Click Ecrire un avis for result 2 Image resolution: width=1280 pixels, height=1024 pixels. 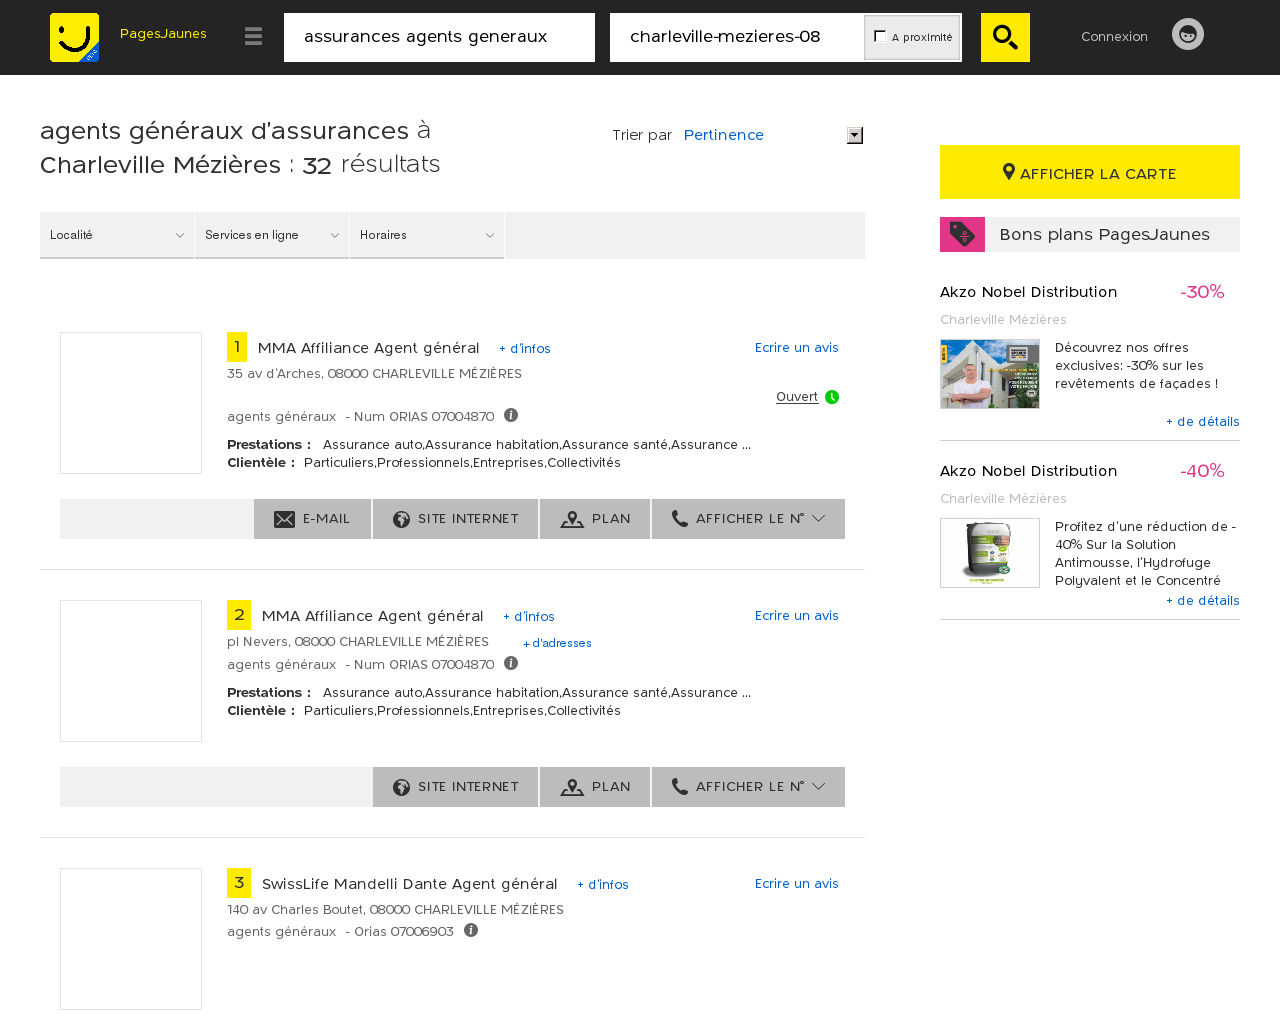797,615
